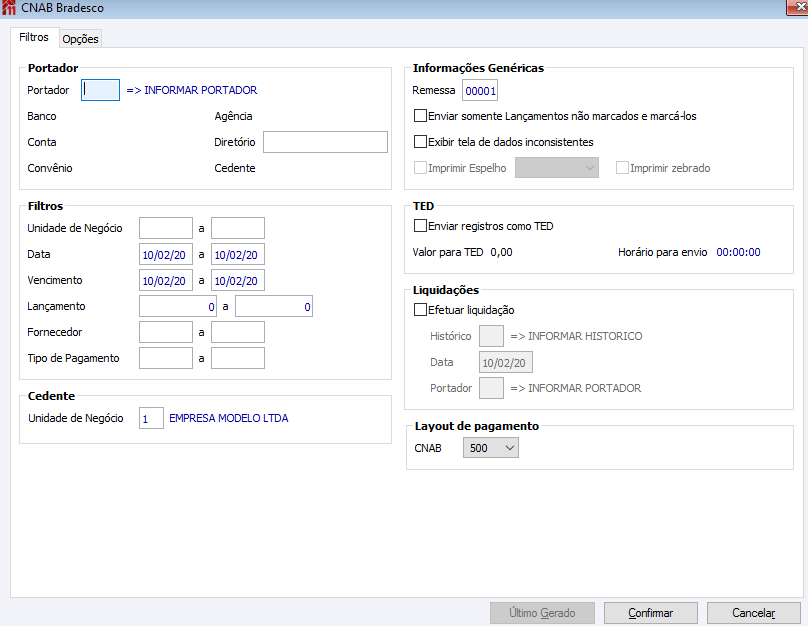Select the Filtros tab
Screen dimensions: 808x626
pos(34,37)
